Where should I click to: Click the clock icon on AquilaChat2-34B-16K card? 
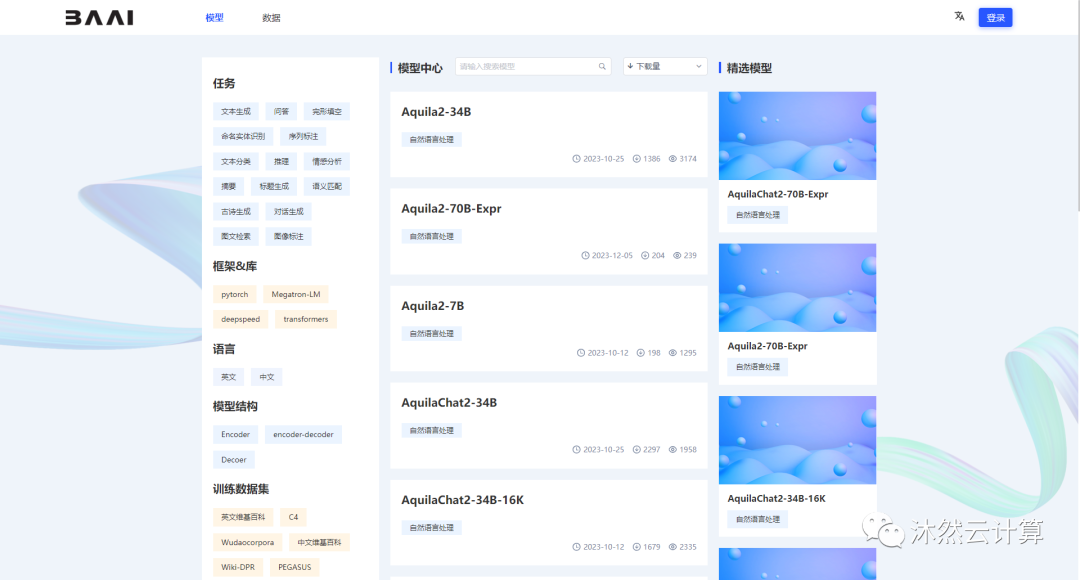pyautogui.click(x=577, y=547)
